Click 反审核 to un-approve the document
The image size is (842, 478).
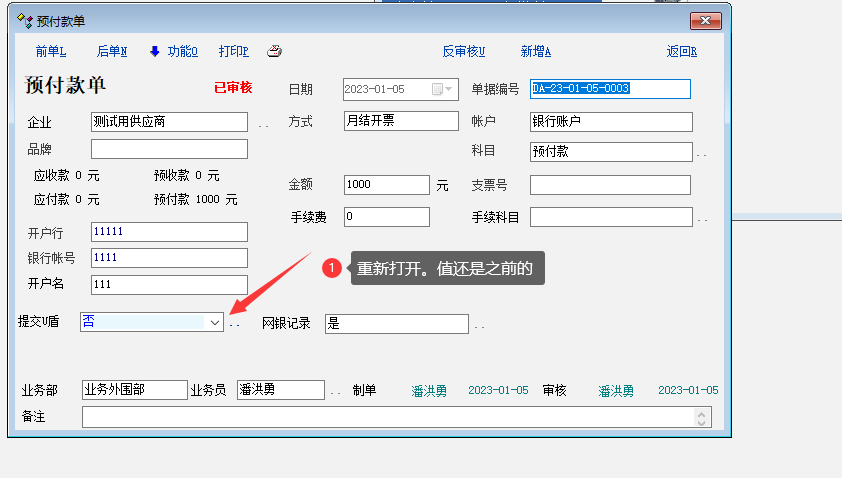point(463,52)
